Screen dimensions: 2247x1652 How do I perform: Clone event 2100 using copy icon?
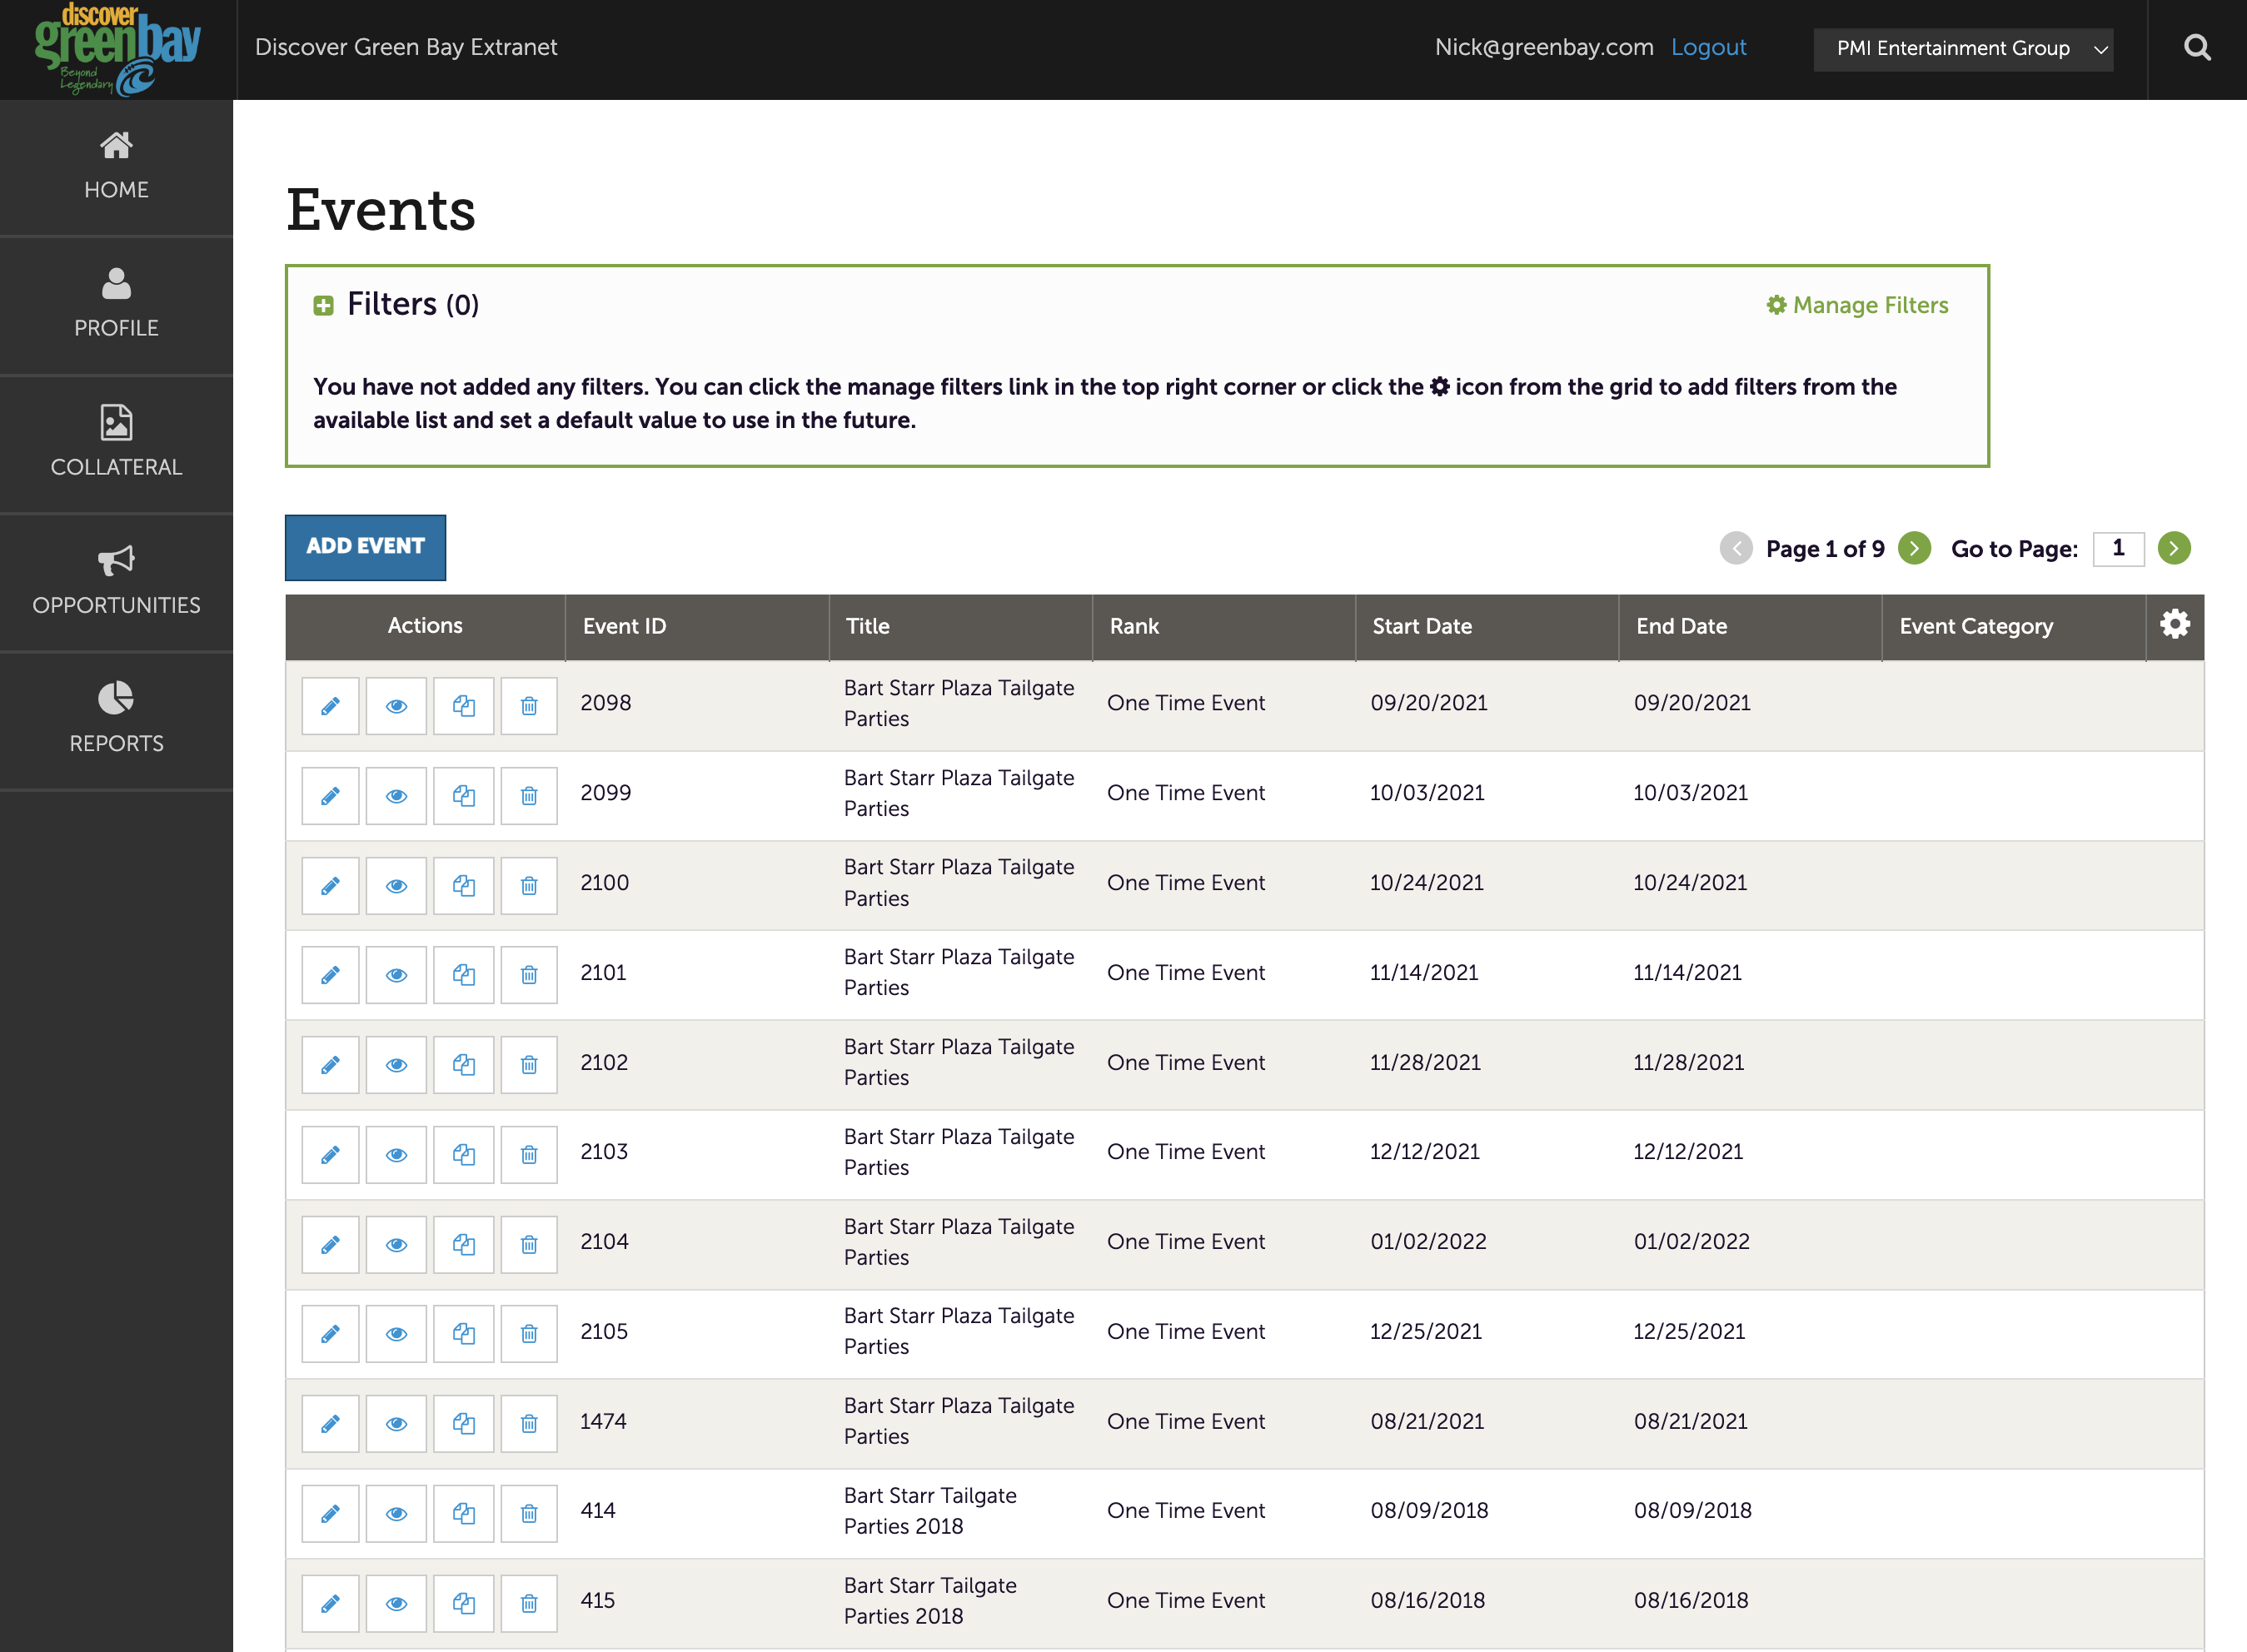coord(463,886)
